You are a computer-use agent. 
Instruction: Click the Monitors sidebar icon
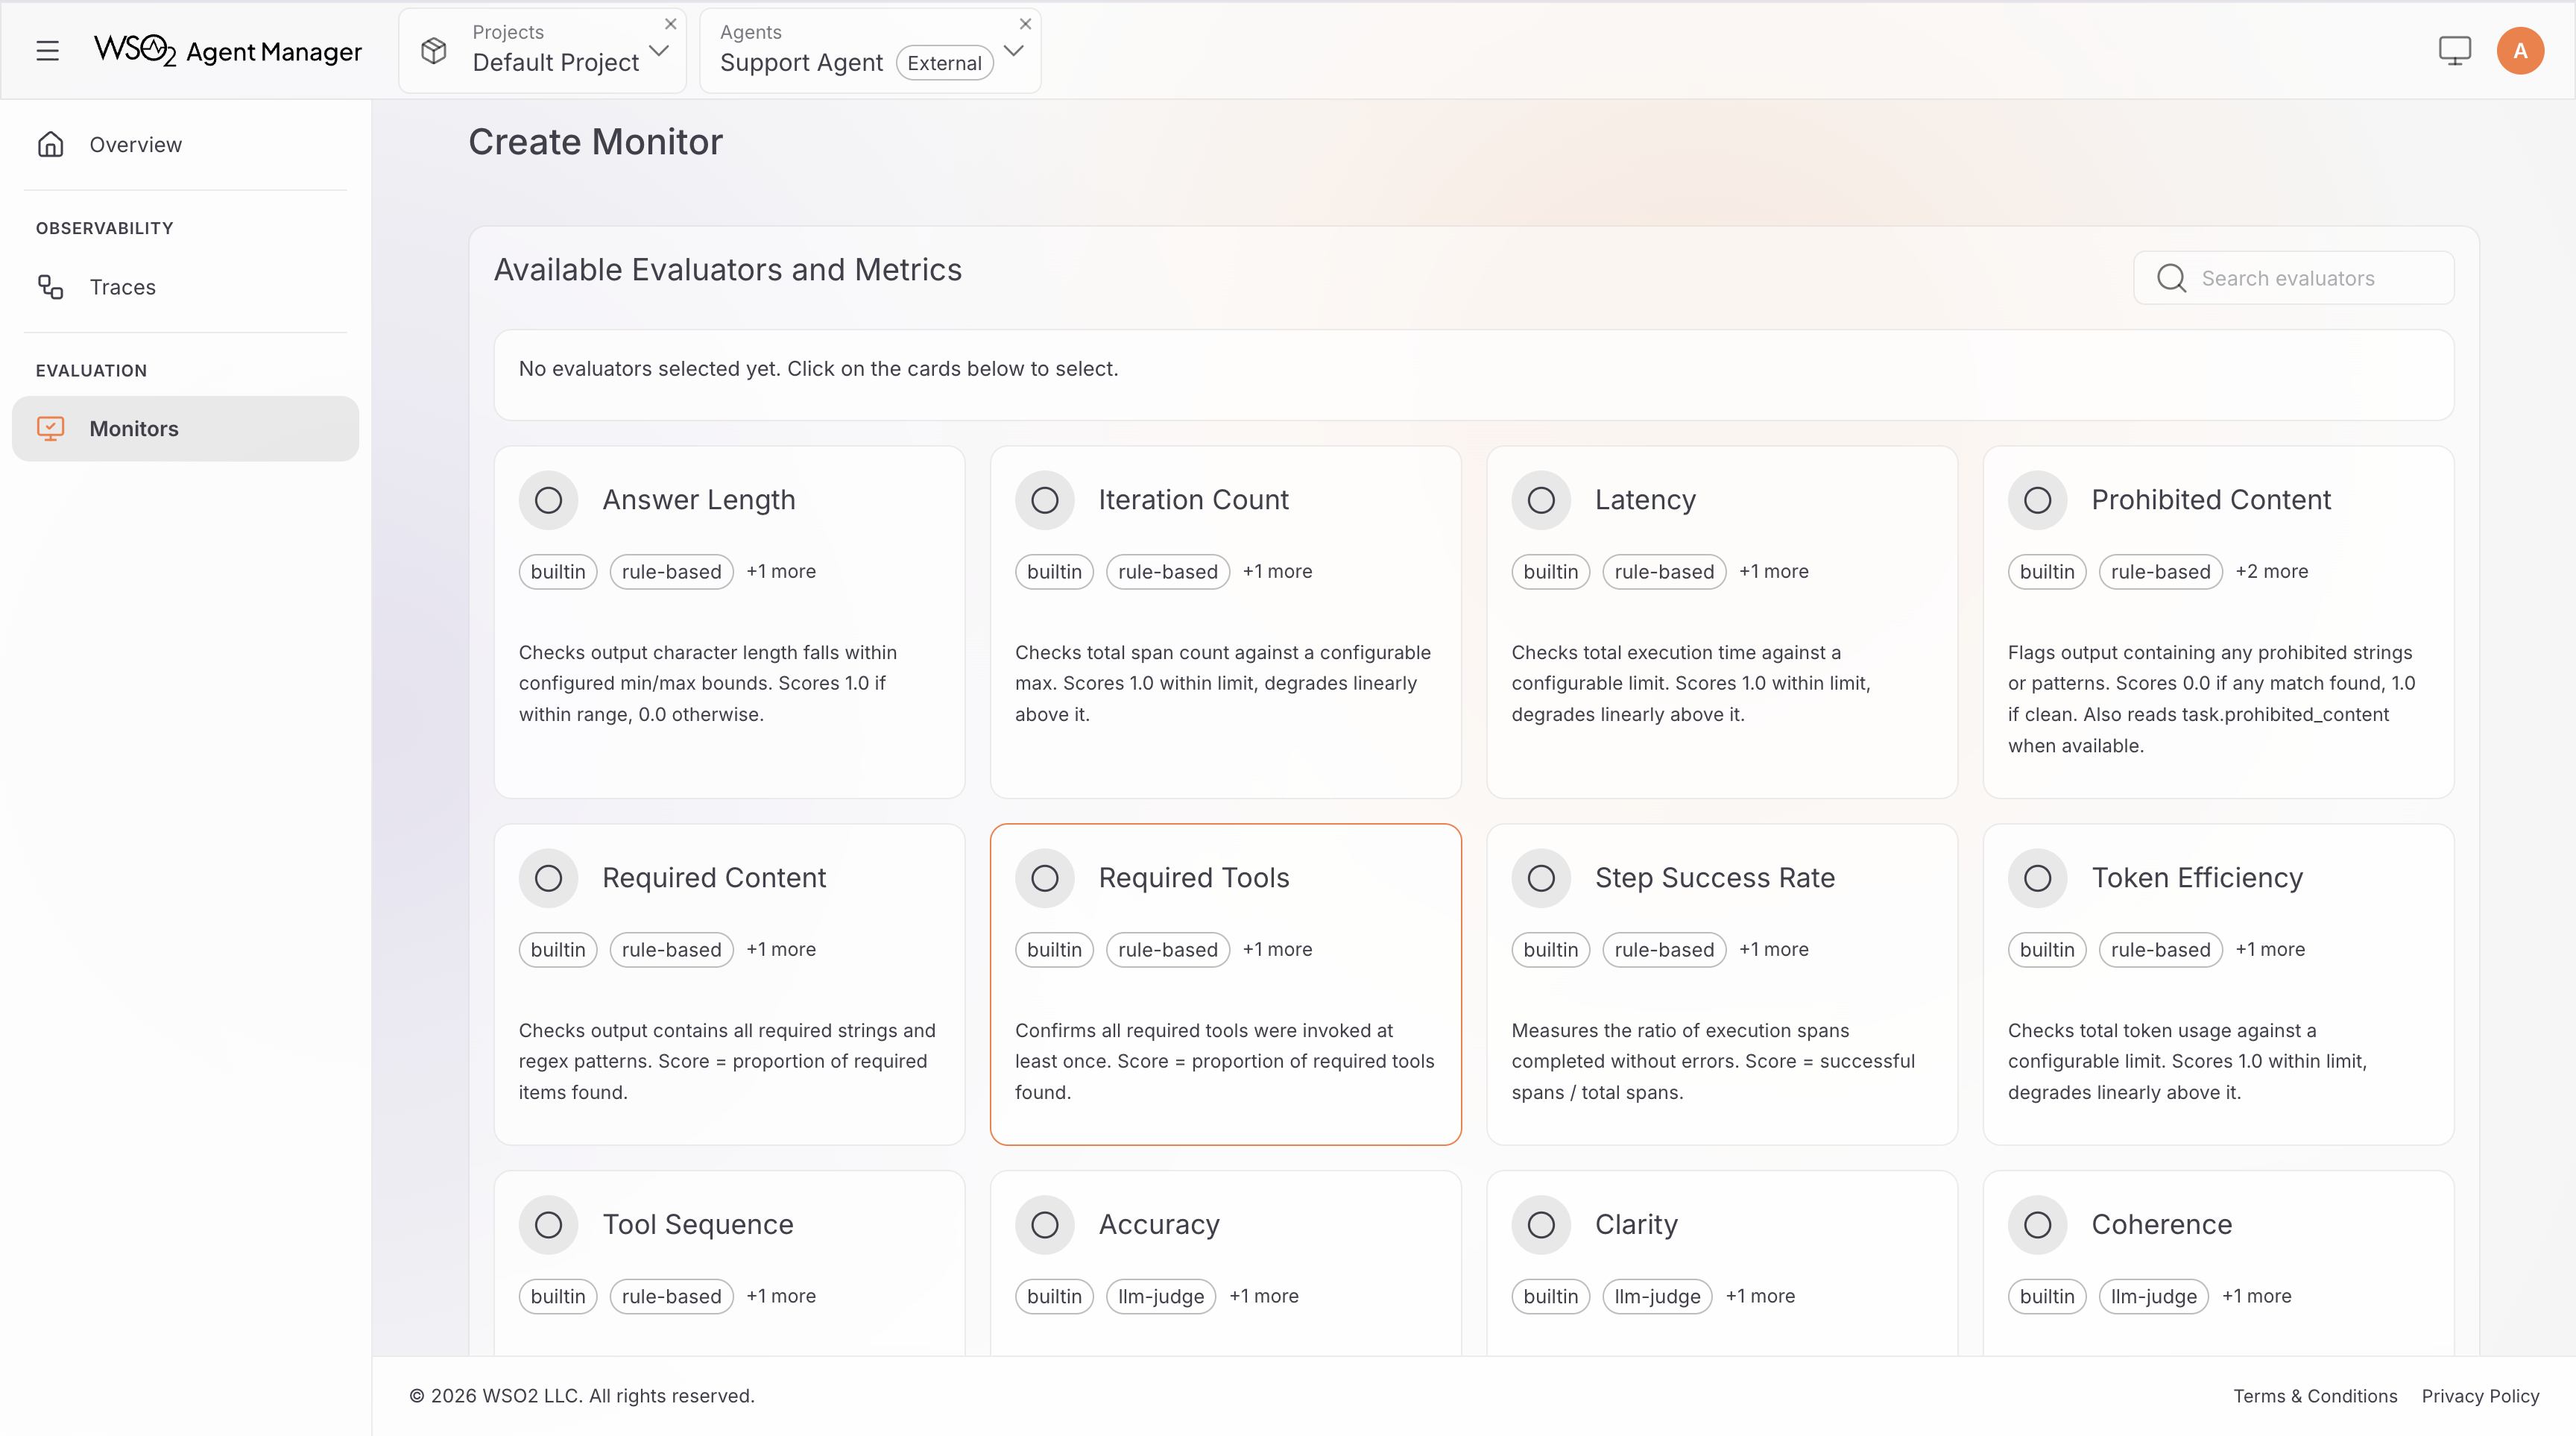[x=51, y=429]
